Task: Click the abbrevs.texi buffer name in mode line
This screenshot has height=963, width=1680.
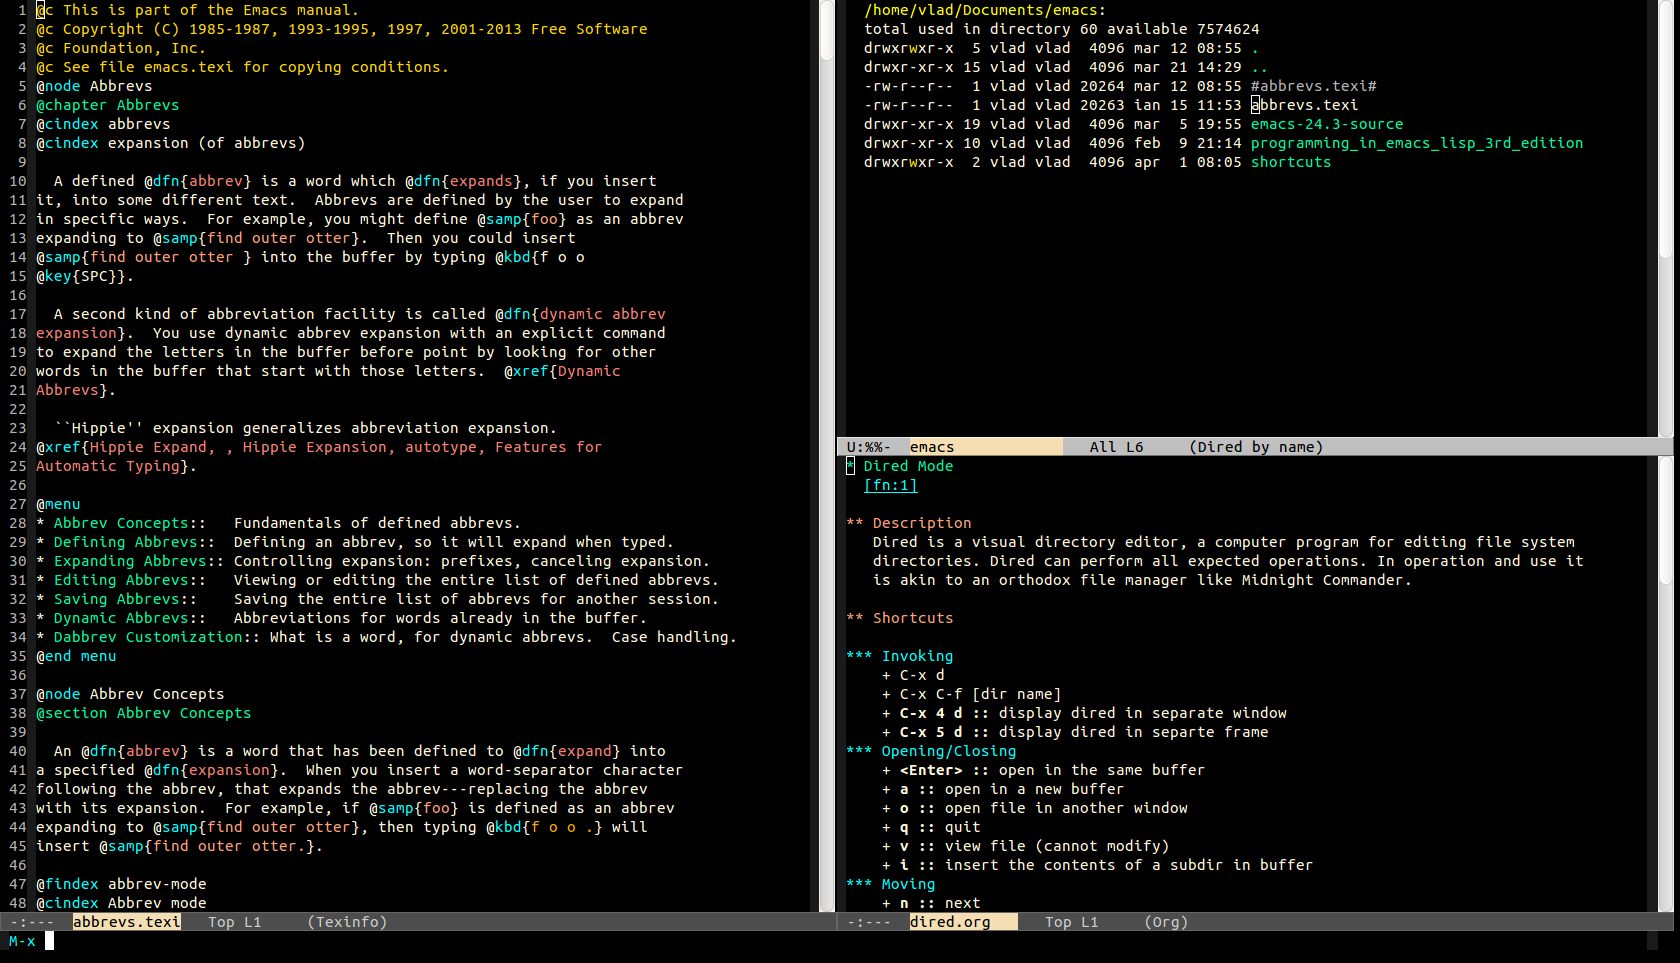Action: coord(127,922)
